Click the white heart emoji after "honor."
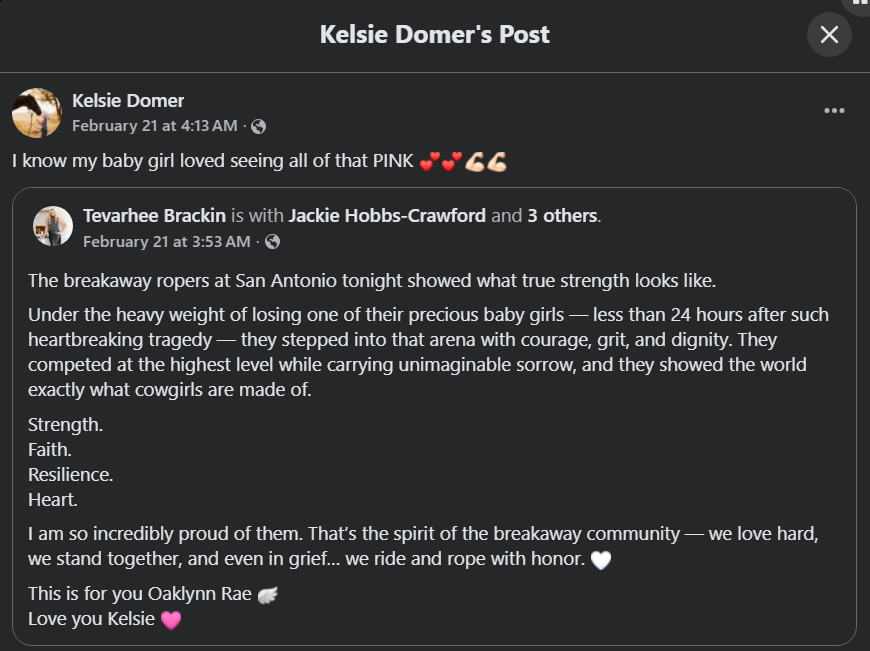Image resolution: width=870 pixels, height=651 pixels. (600, 560)
